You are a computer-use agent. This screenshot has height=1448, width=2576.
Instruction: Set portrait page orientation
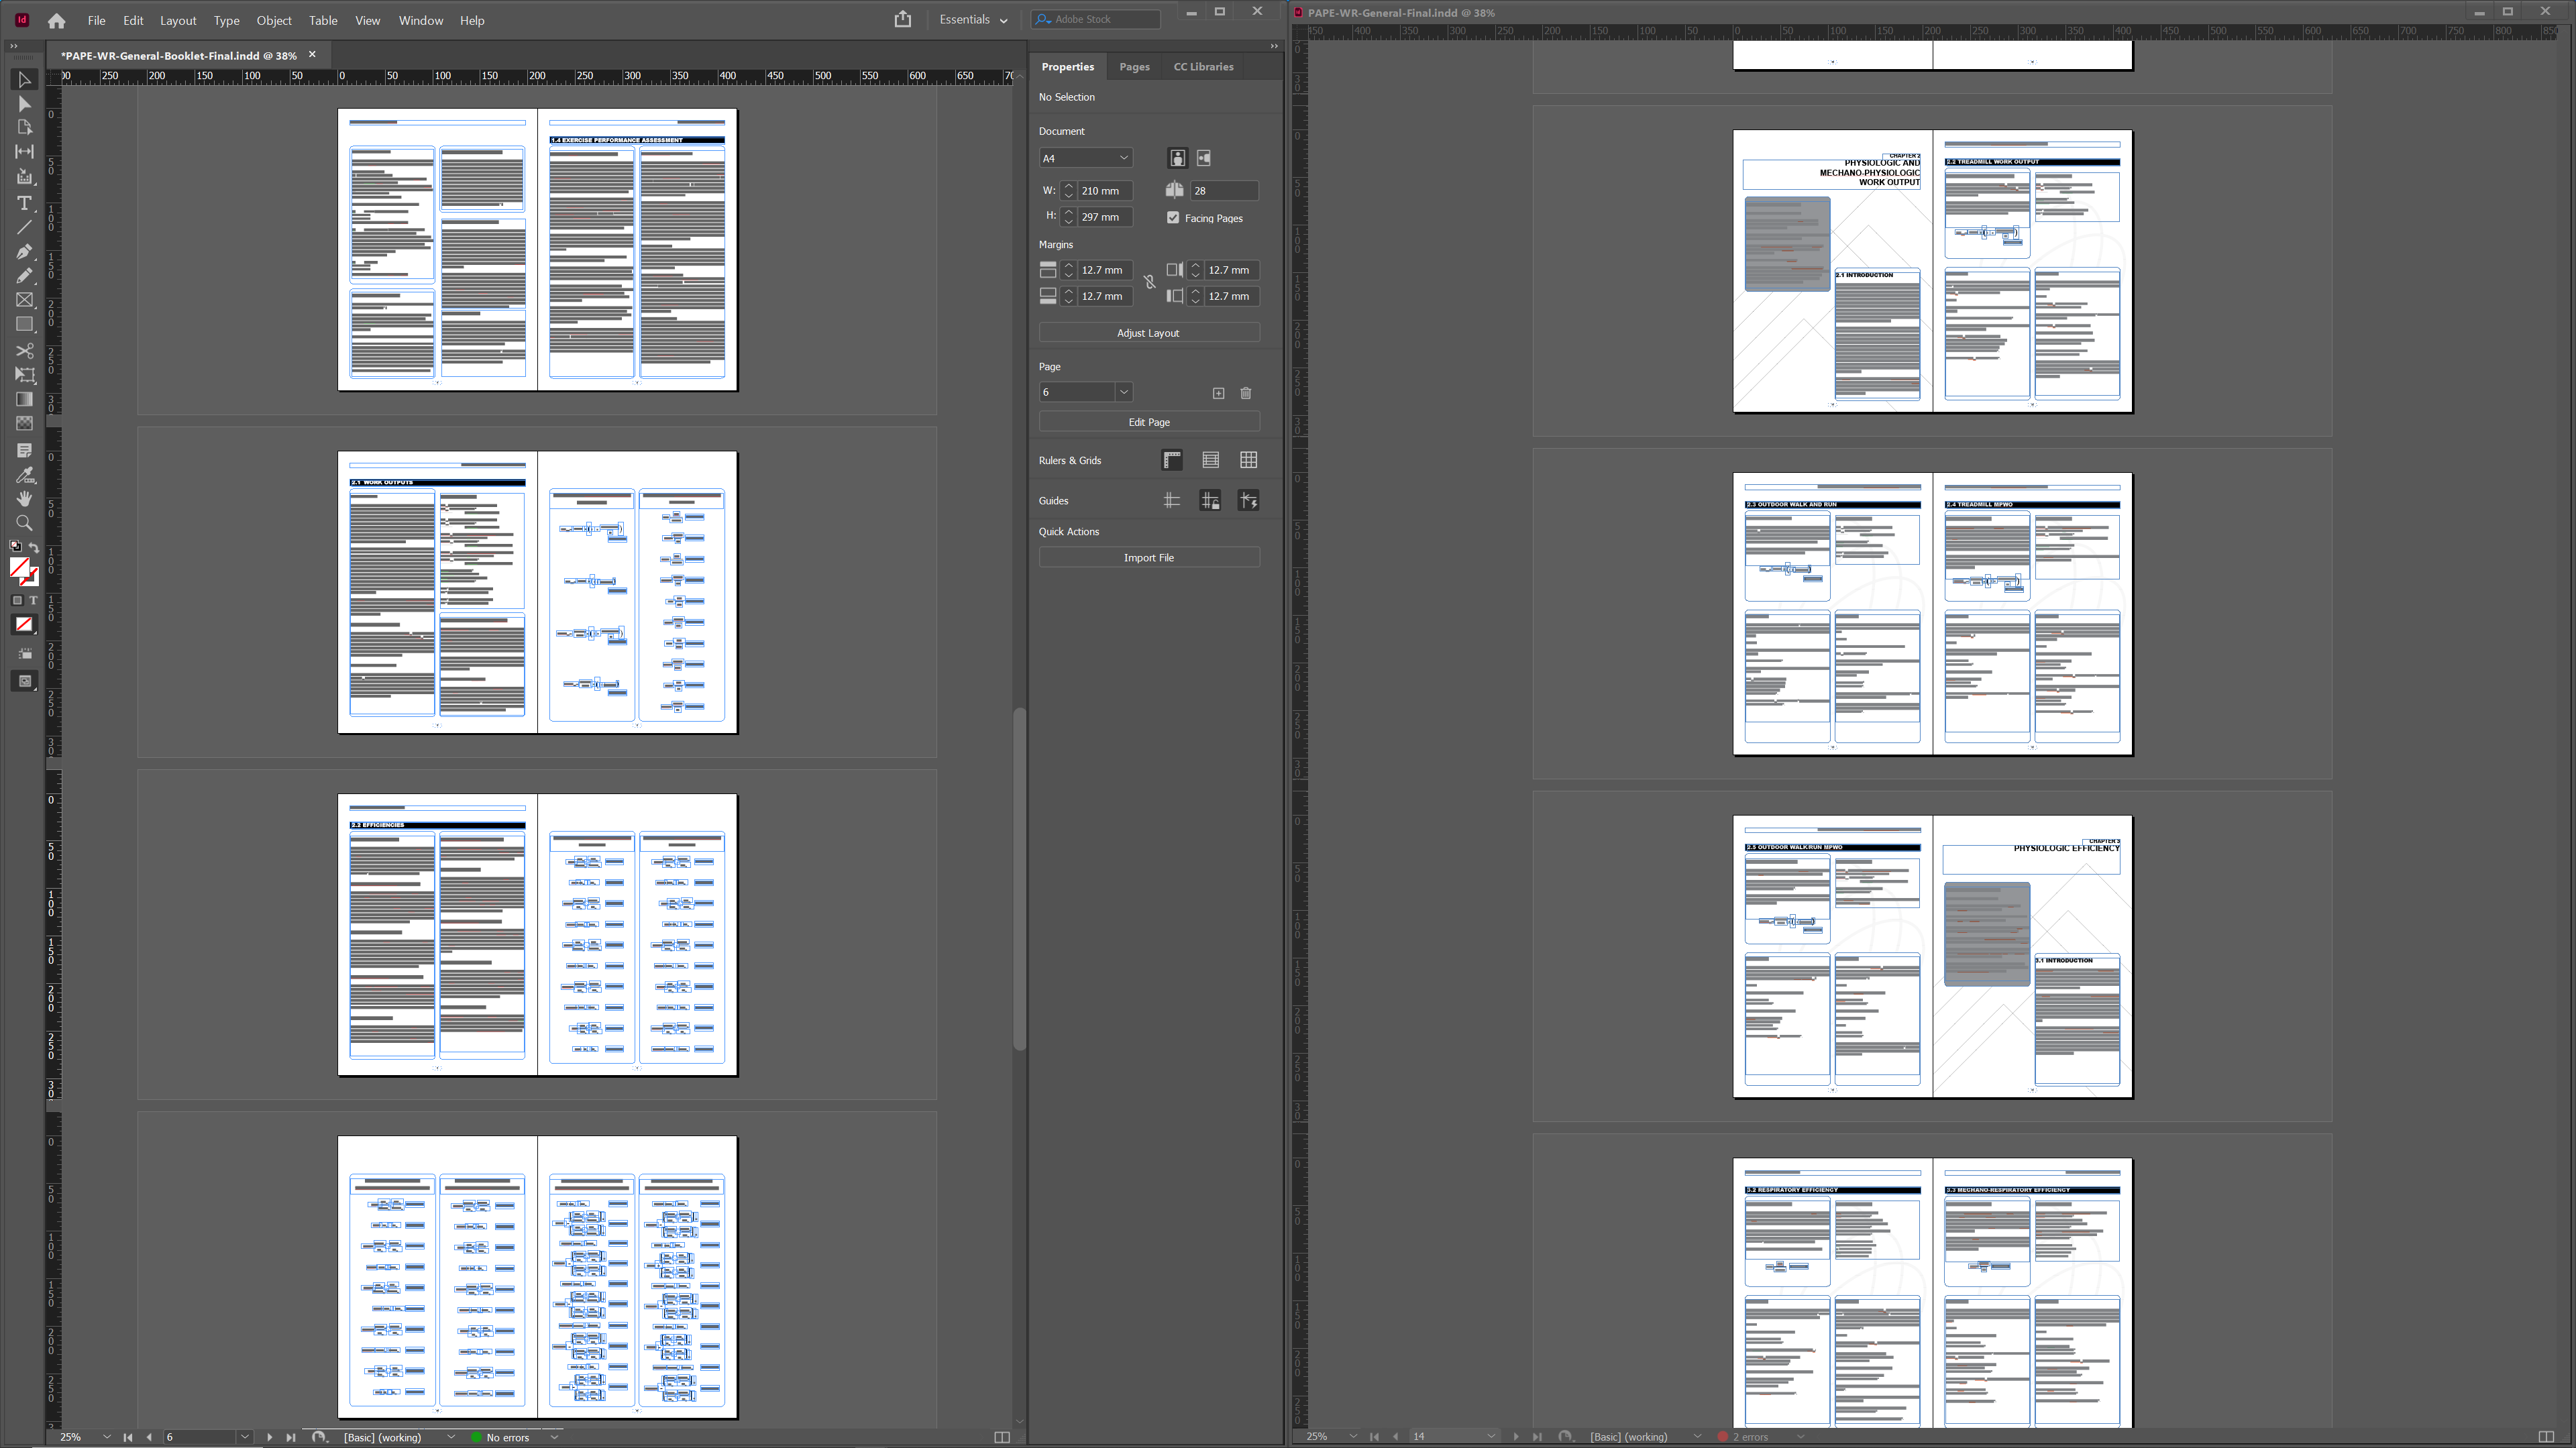pos(1178,158)
